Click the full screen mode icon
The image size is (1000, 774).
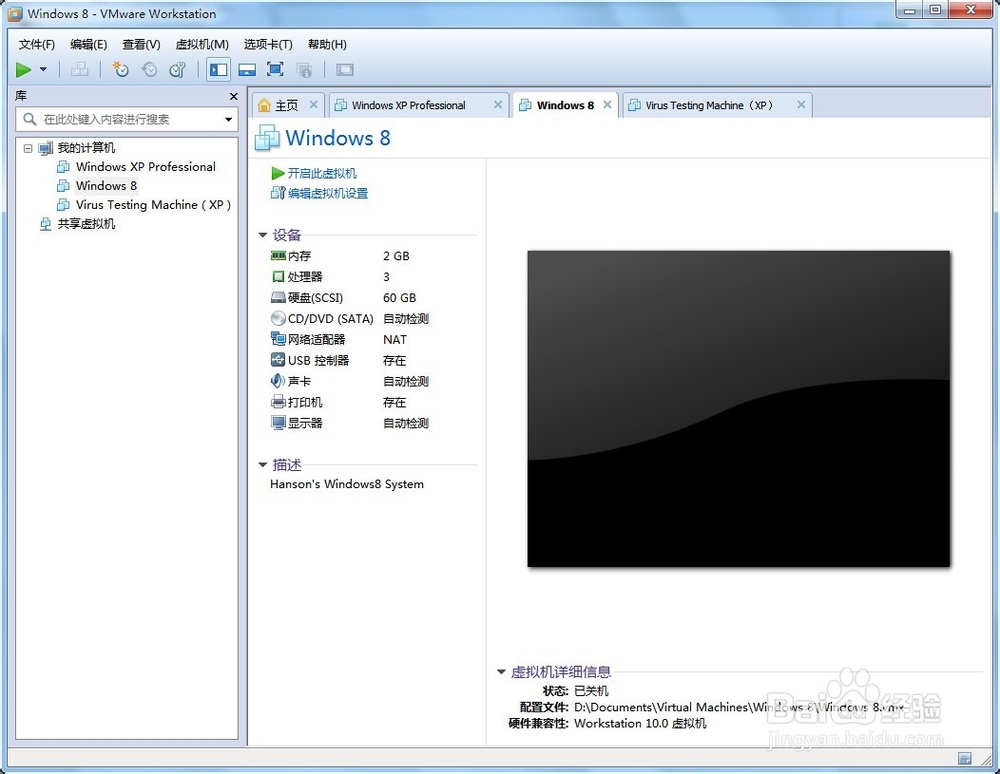click(275, 69)
